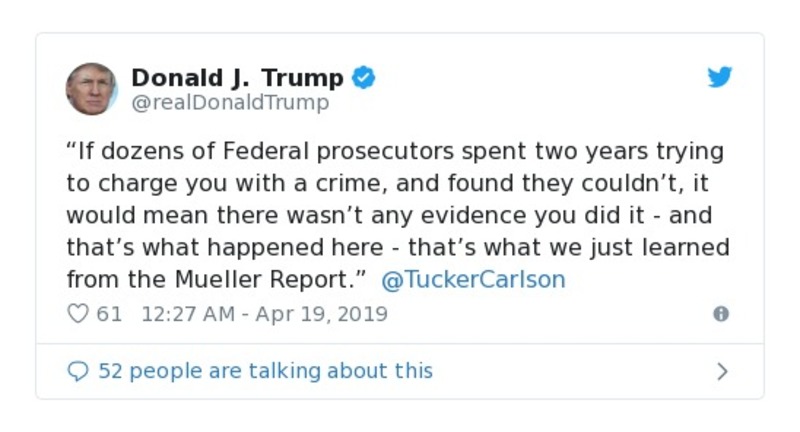This screenshot has width=800, height=432.
Task: Click the blue verified checkmark badge
Action: click(x=364, y=78)
